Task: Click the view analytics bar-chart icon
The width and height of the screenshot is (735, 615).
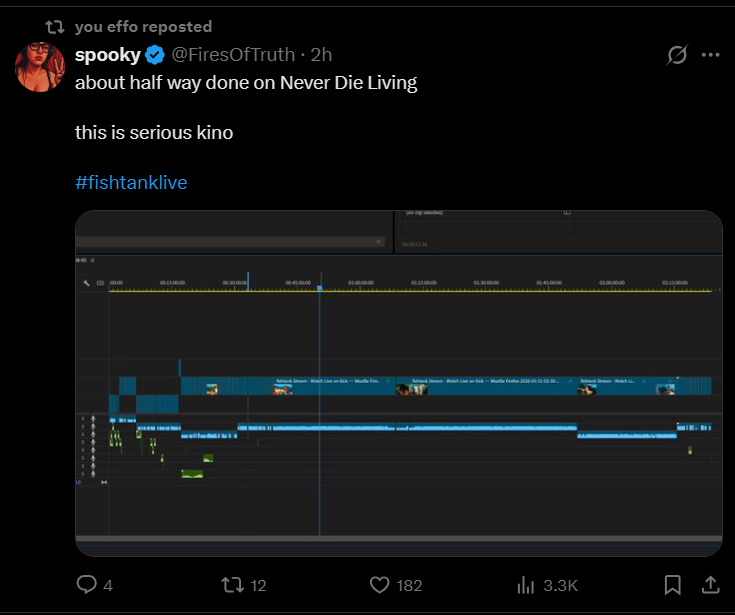Action: 526,585
